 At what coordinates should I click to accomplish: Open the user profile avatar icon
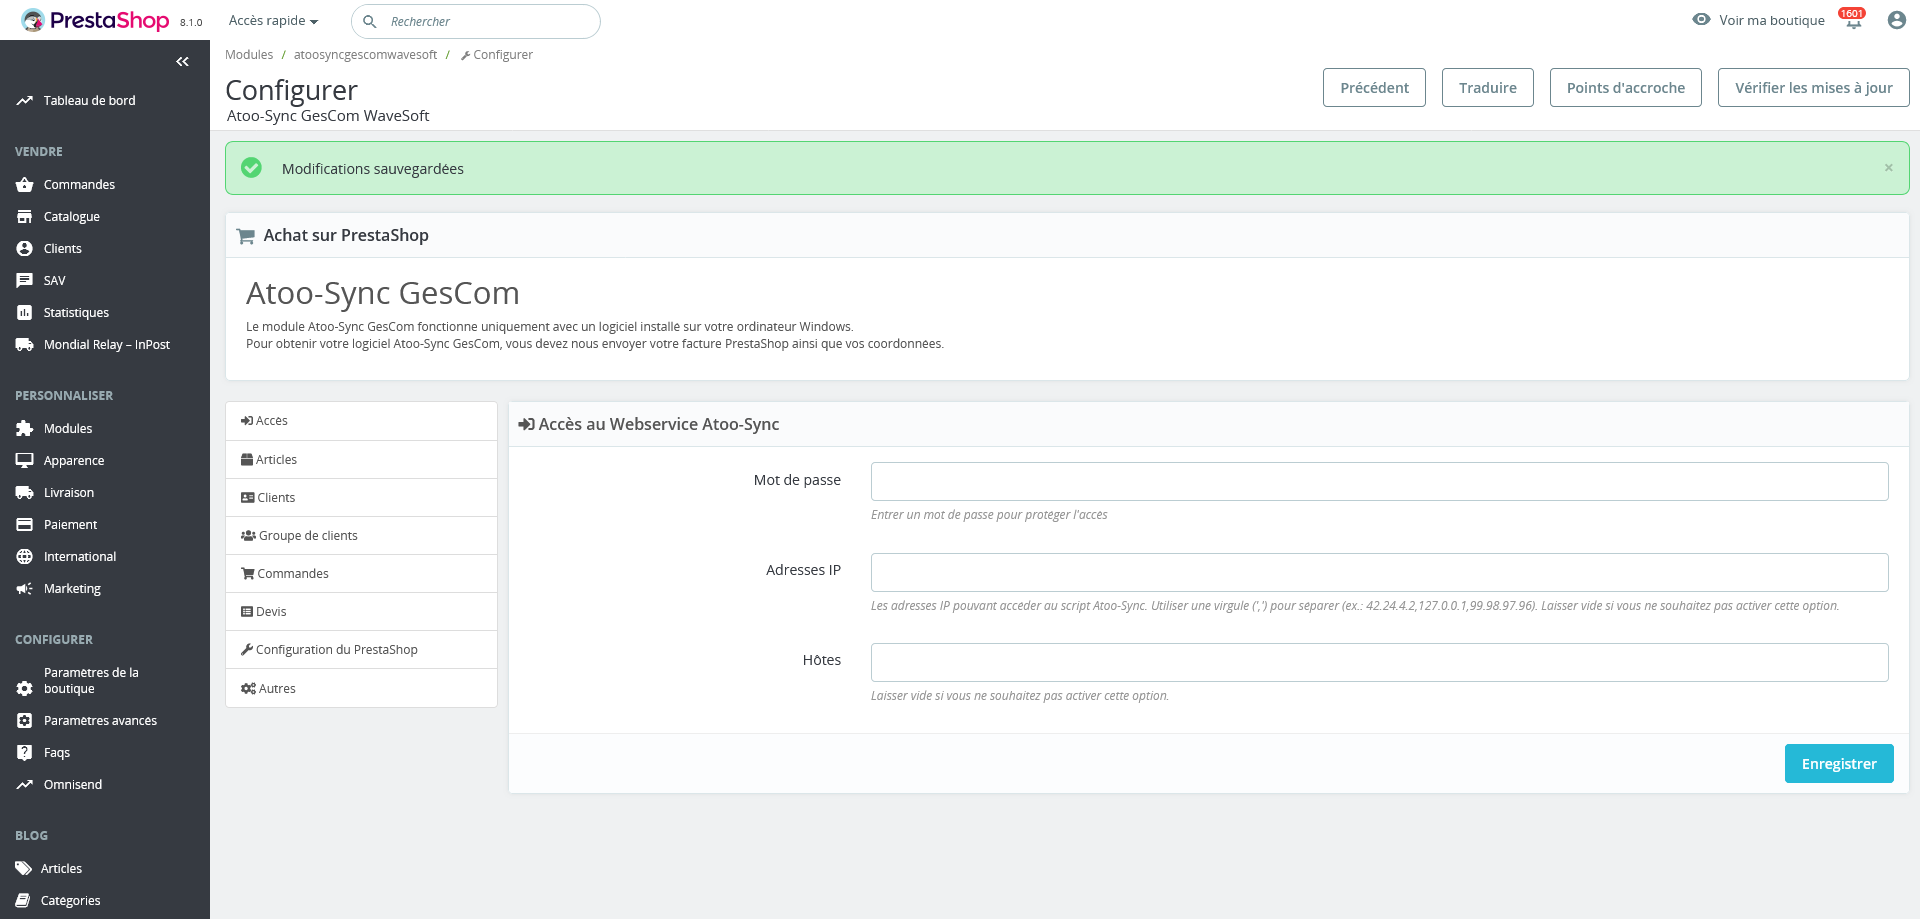1896,20
